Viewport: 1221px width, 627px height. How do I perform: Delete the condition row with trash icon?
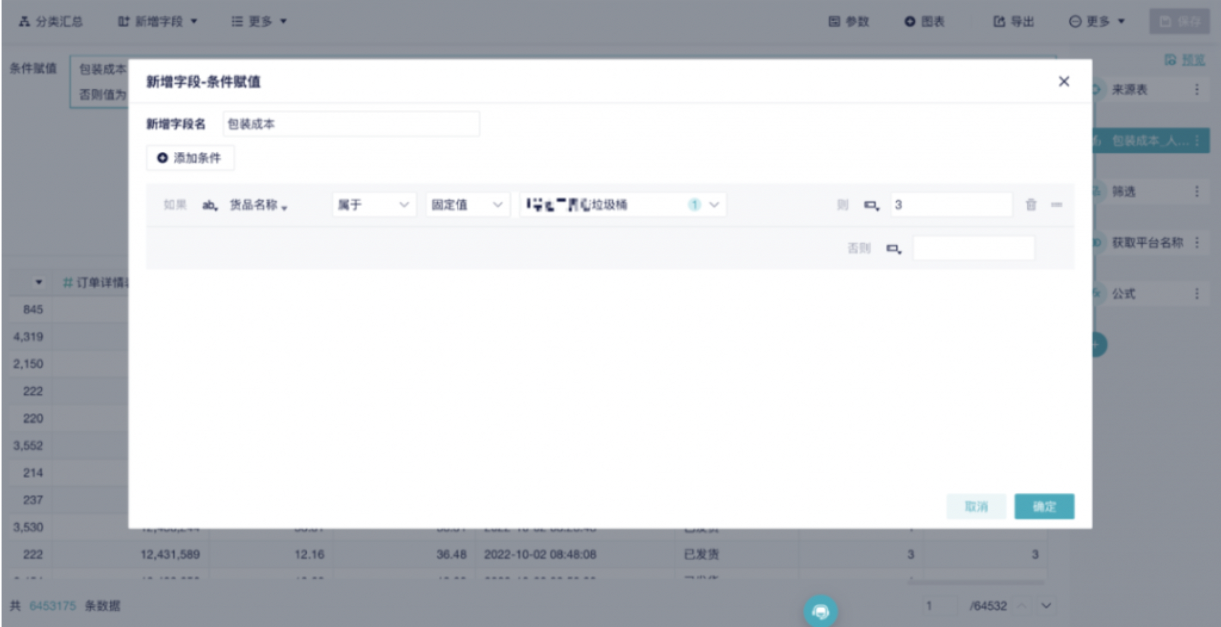click(1031, 205)
